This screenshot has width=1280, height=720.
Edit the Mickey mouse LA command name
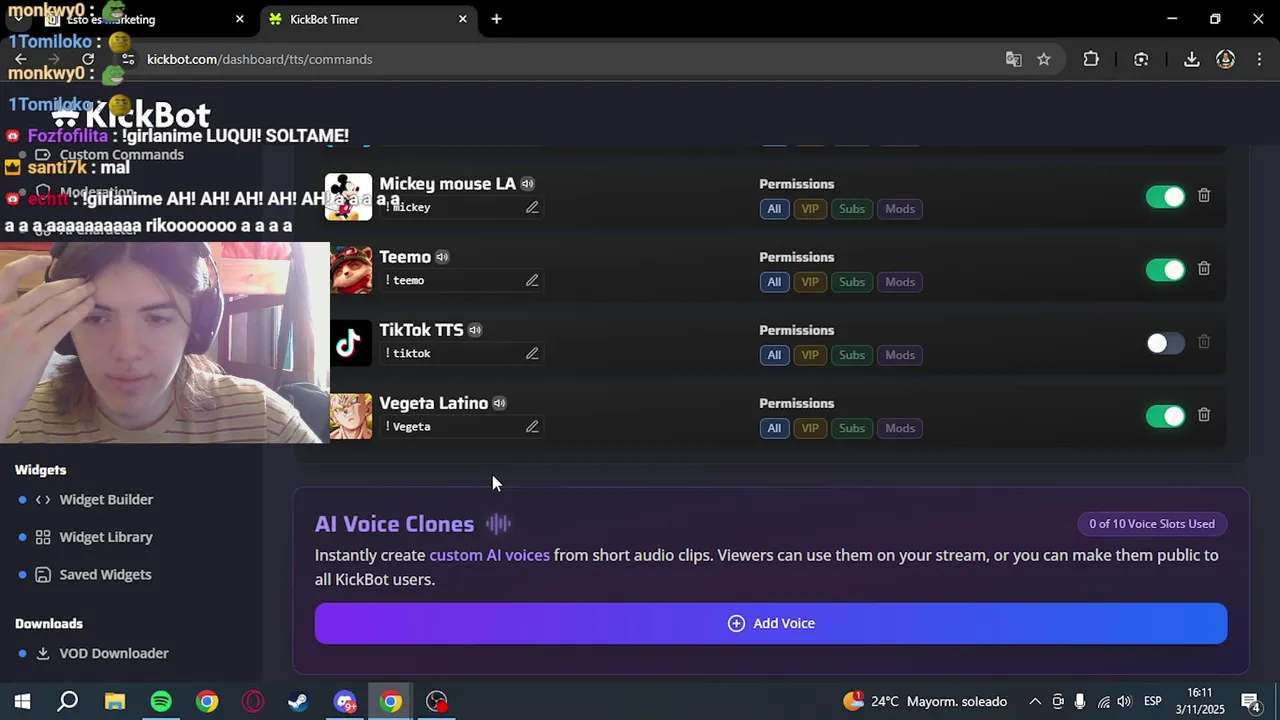(x=532, y=207)
